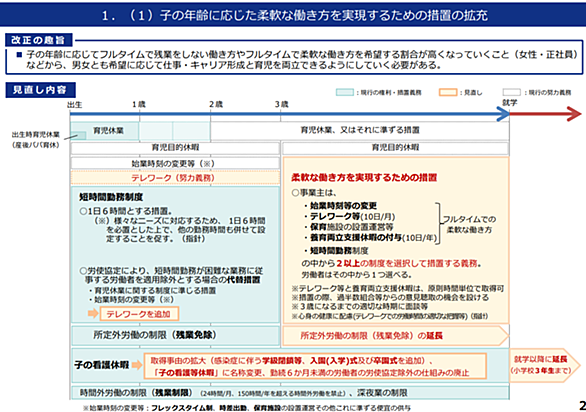Viewport: 586px width, 412px height.
Task: Click bullet 始業時刻等の変更
Action: (x=340, y=206)
